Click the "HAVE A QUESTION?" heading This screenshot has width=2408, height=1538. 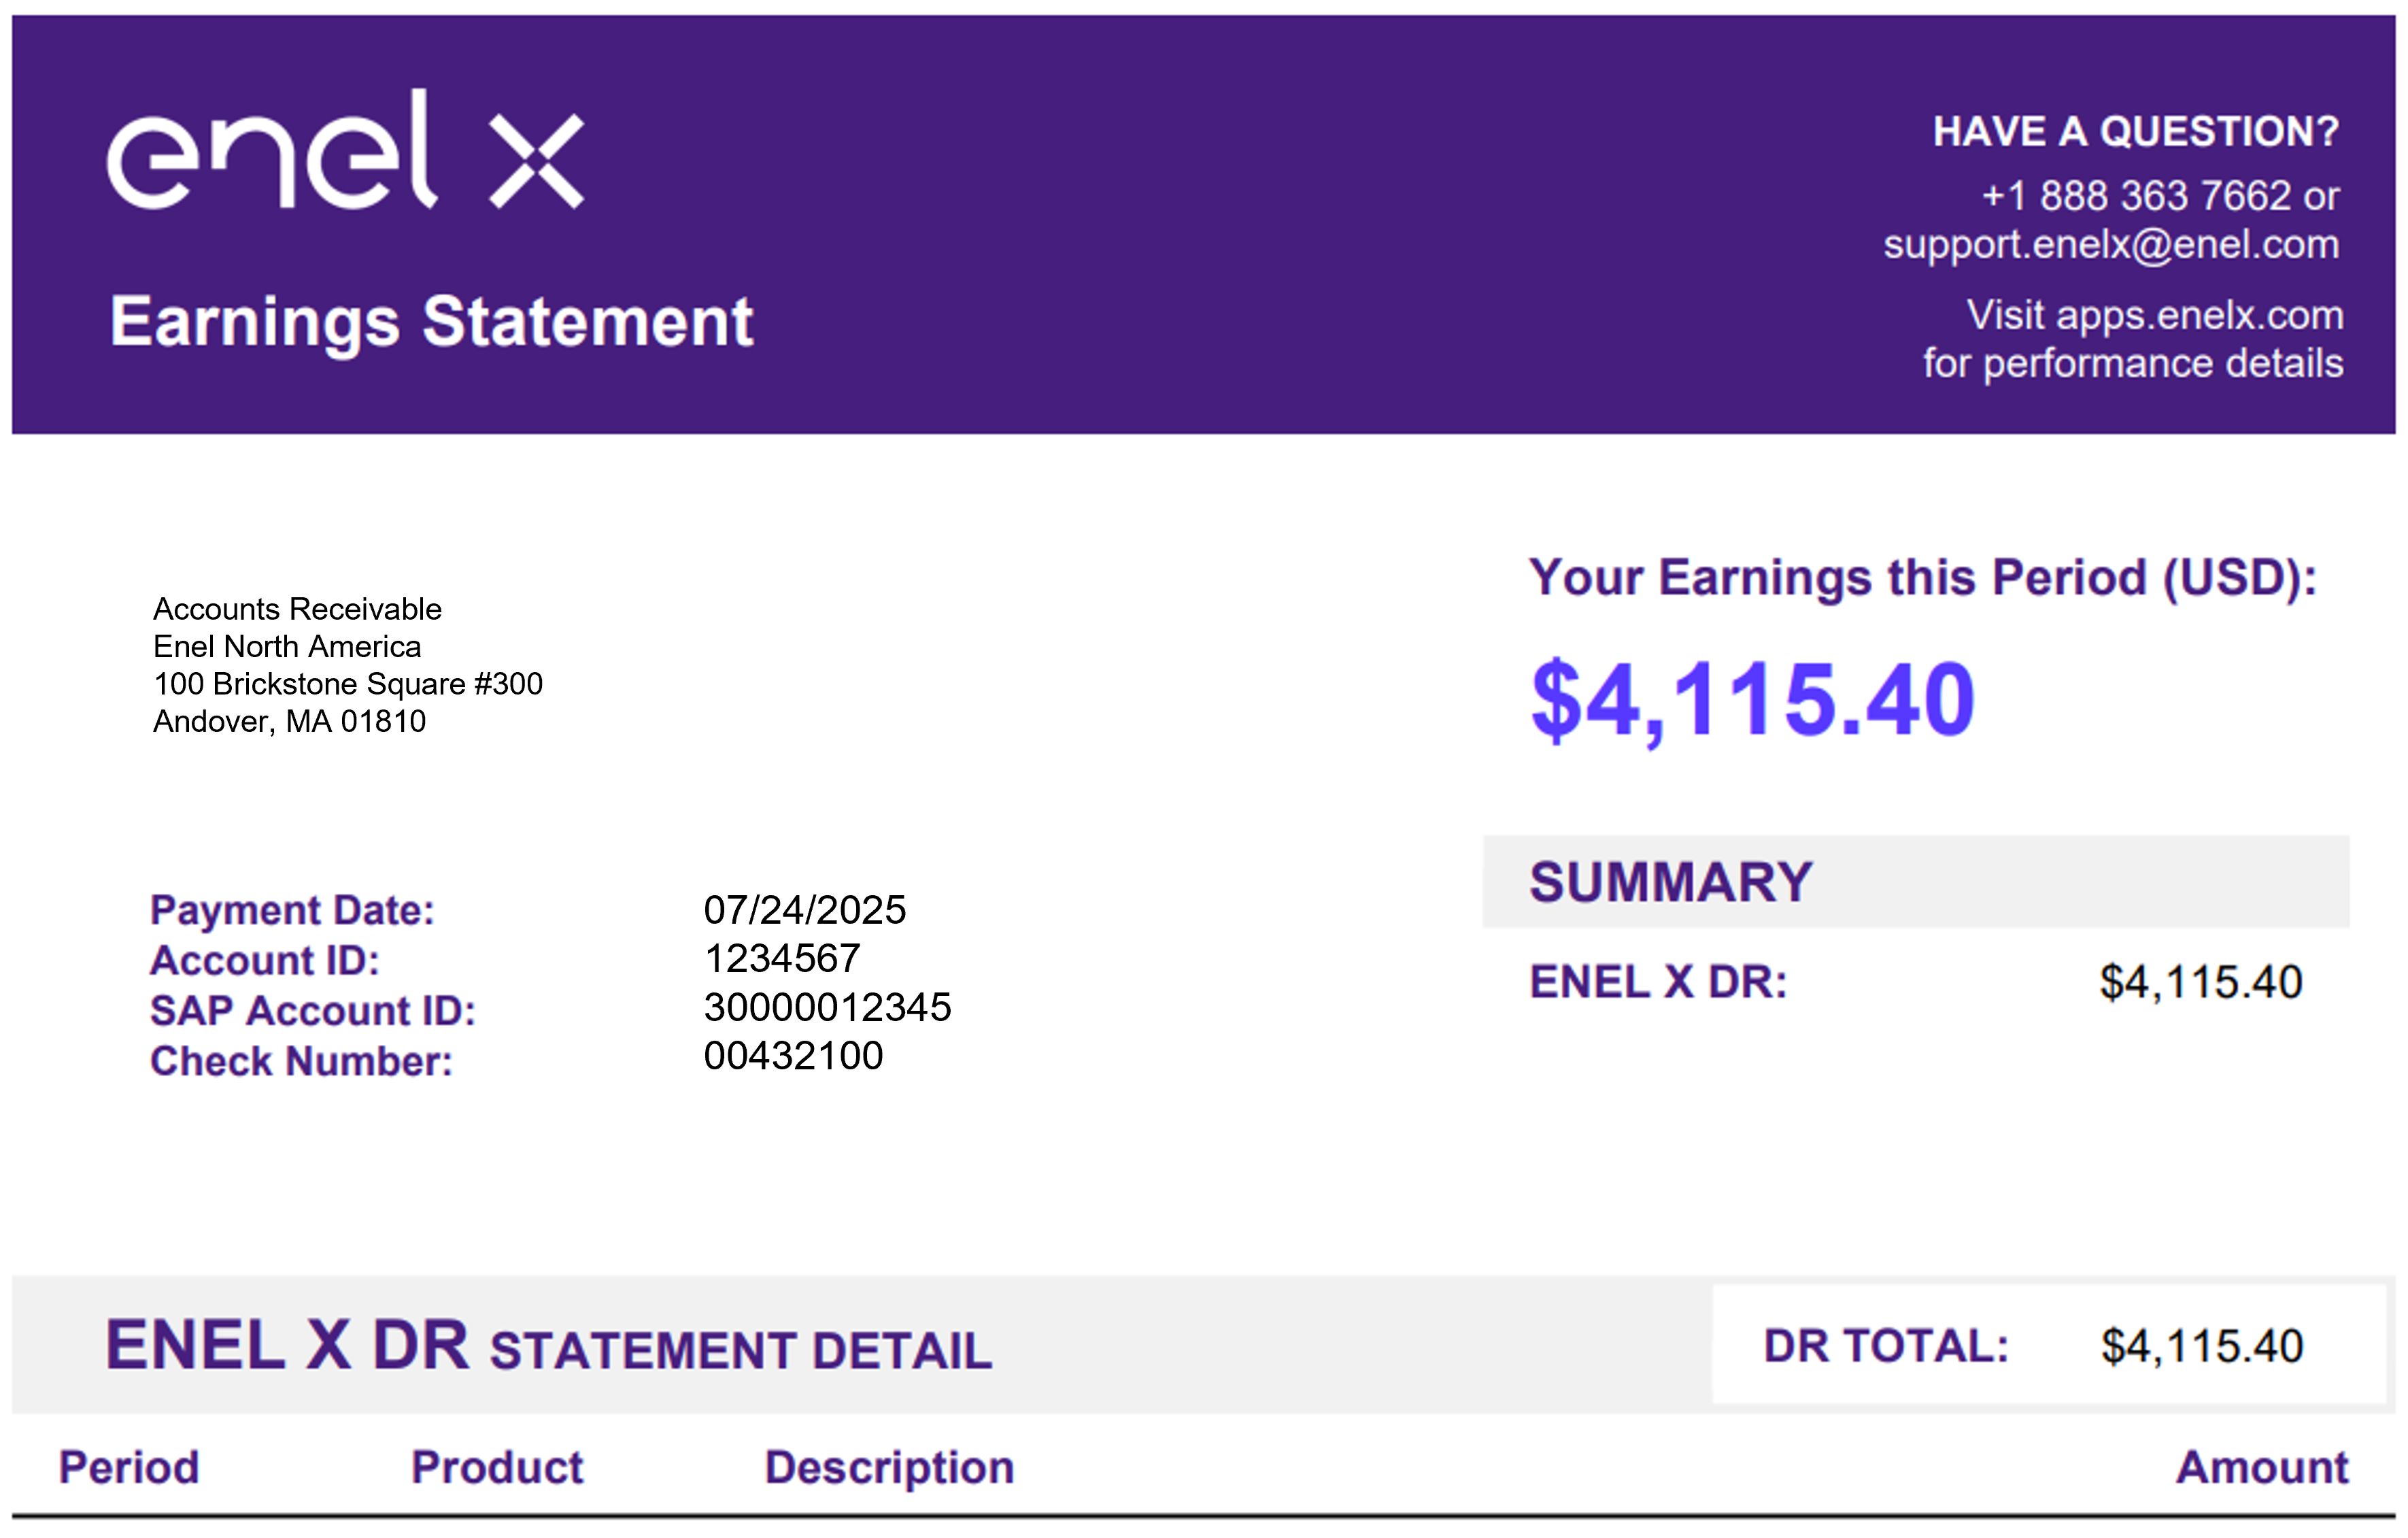(x=2136, y=132)
